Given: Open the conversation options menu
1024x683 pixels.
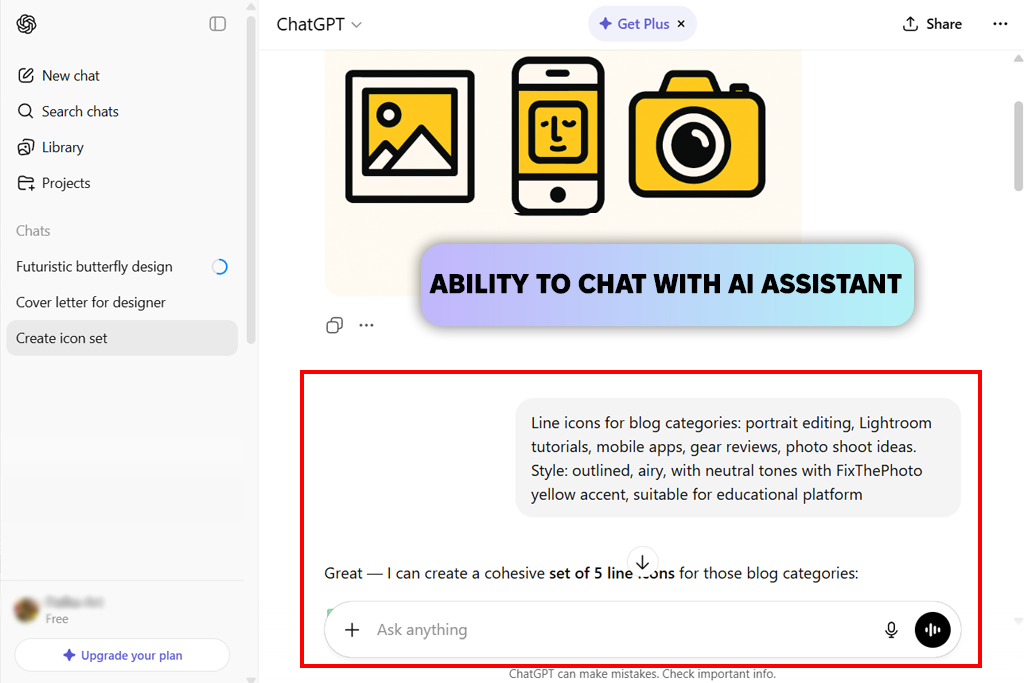Looking at the screenshot, I should tap(1000, 24).
